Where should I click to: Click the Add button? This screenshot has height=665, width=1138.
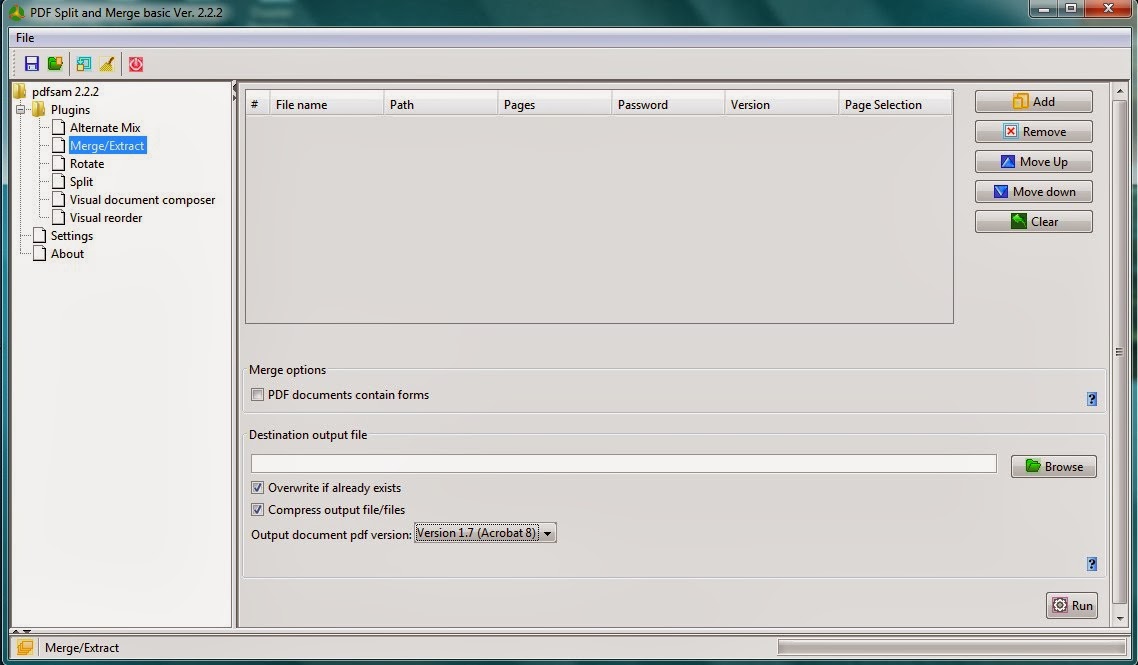pos(1033,102)
